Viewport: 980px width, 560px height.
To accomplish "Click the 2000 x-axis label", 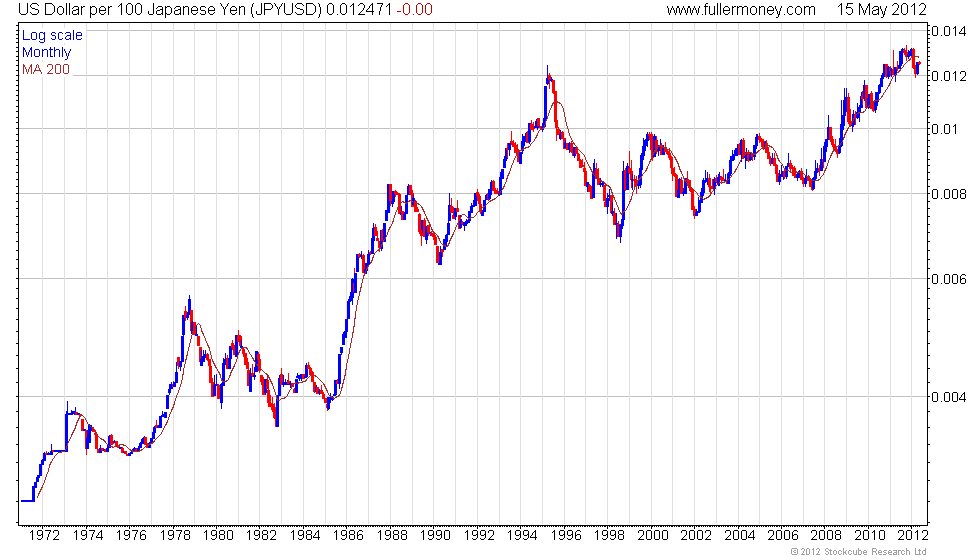I will 652,536.
